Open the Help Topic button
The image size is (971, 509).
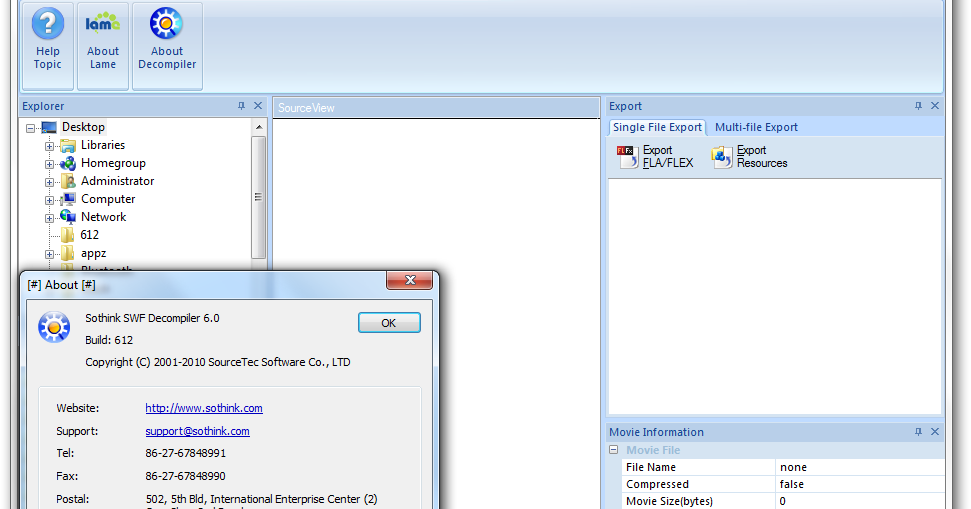coord(48,46)
